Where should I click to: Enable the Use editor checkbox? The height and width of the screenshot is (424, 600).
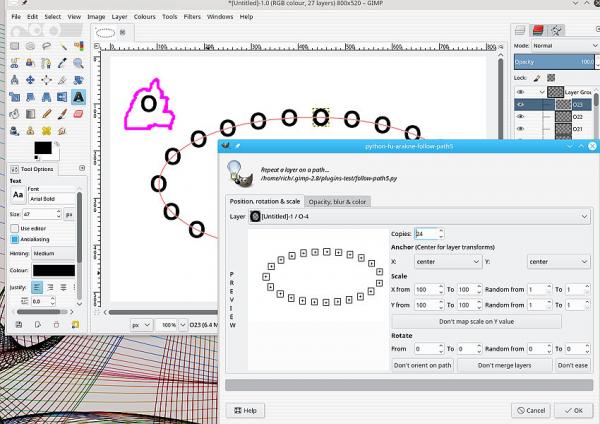pos(15,228)
